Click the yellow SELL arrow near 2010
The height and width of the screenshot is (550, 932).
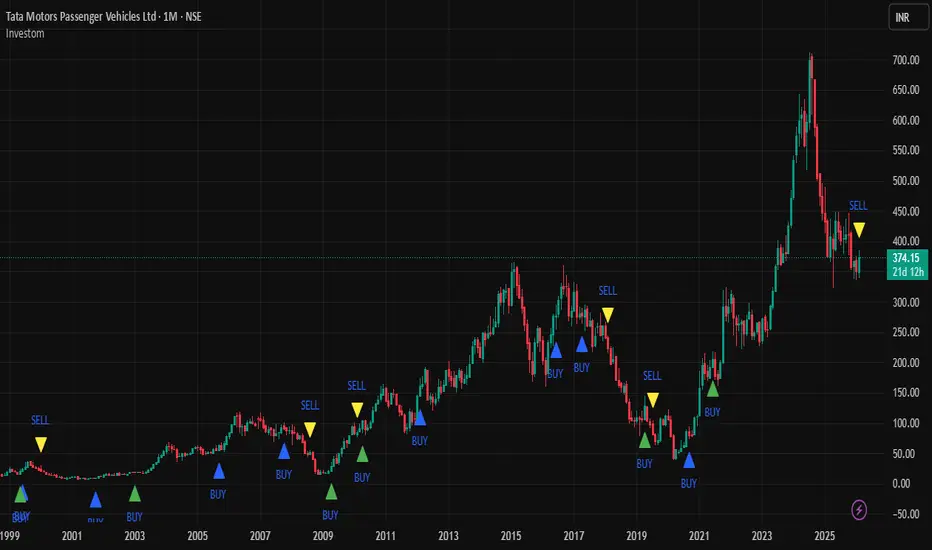pyautogui.click(x=357, y=410)
